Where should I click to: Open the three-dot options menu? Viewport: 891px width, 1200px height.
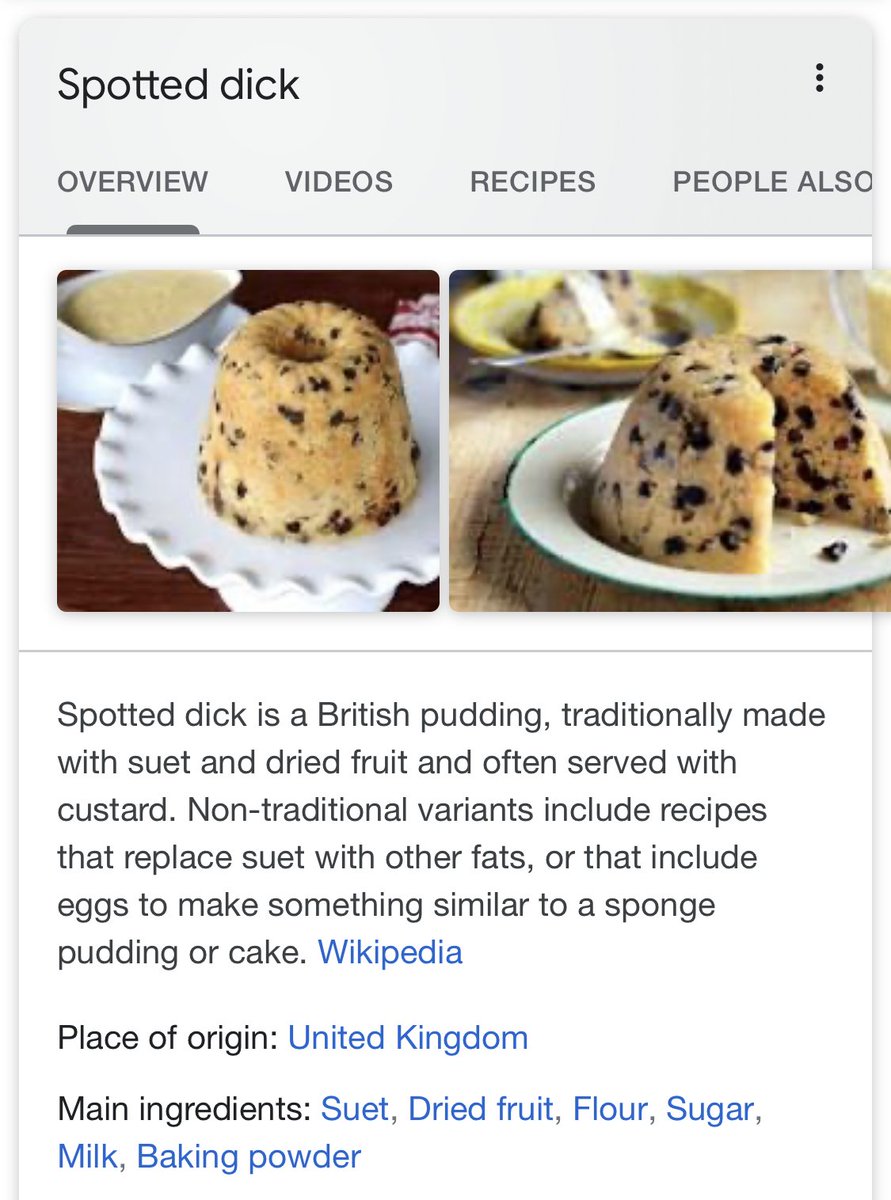(x=819, y=78)
